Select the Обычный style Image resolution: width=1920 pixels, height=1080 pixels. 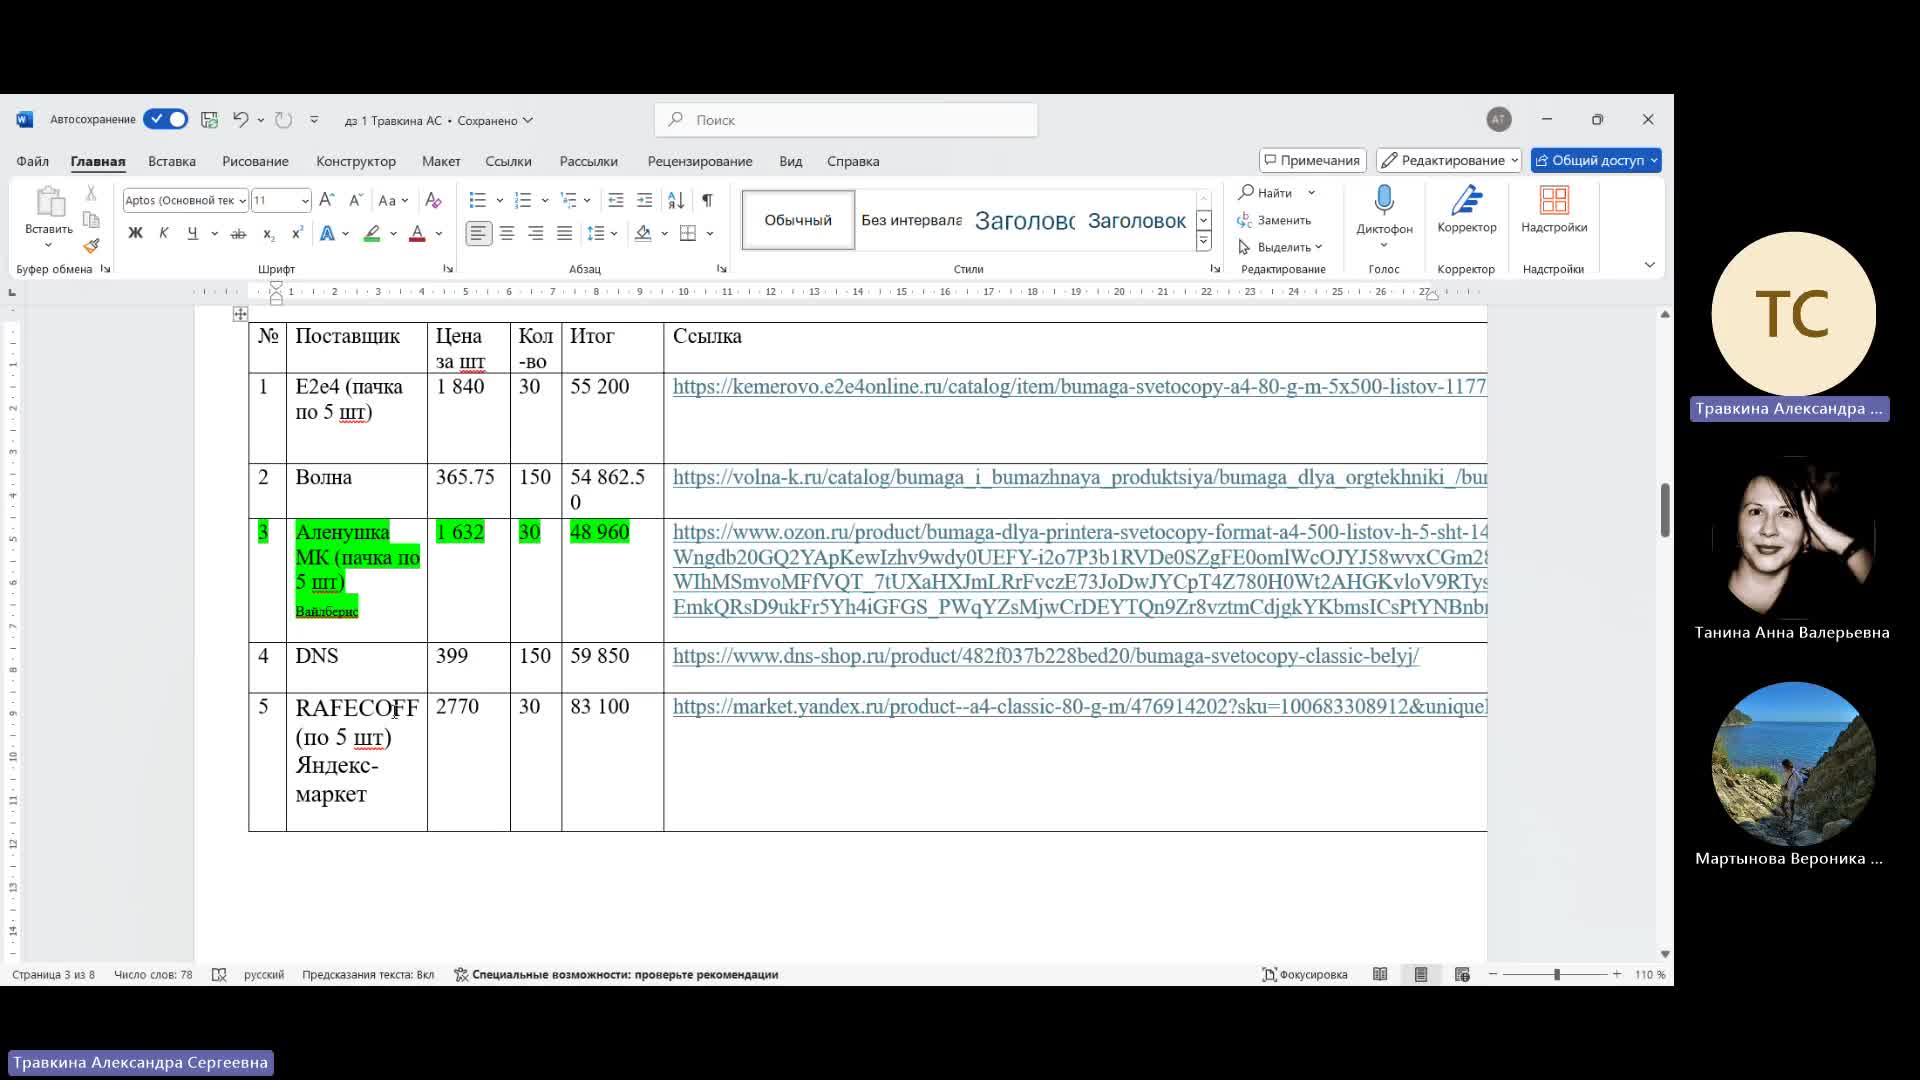(x=798, y=220)
